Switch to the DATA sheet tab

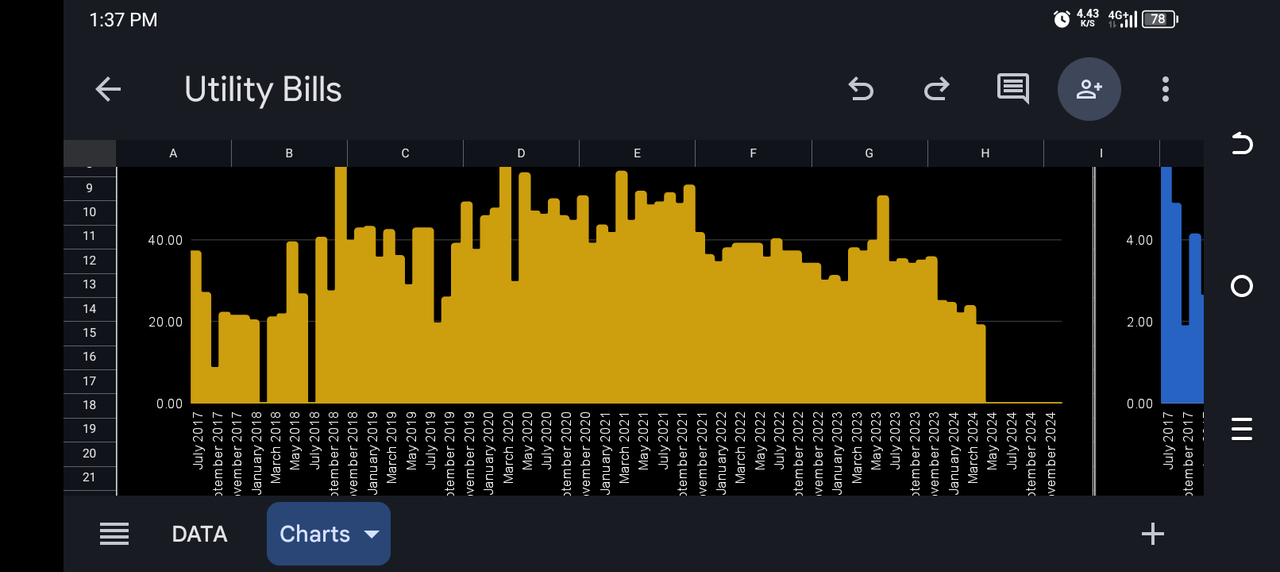(199, 534)
